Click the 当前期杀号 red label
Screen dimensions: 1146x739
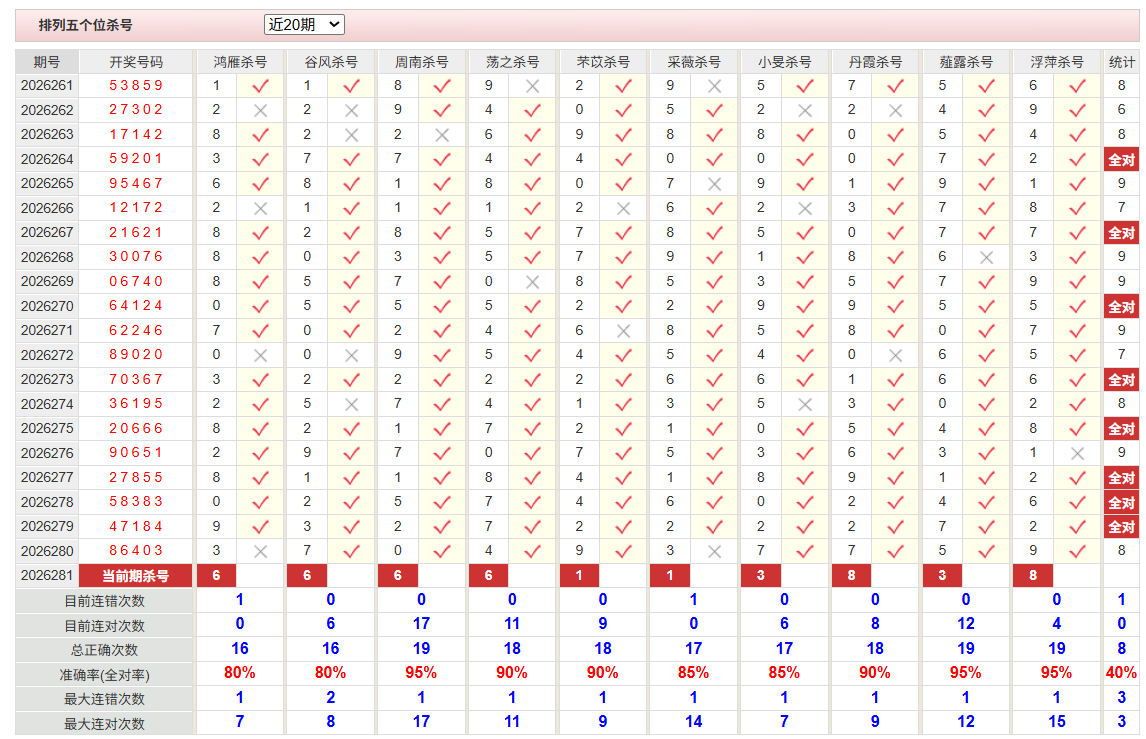coord(136,576)
